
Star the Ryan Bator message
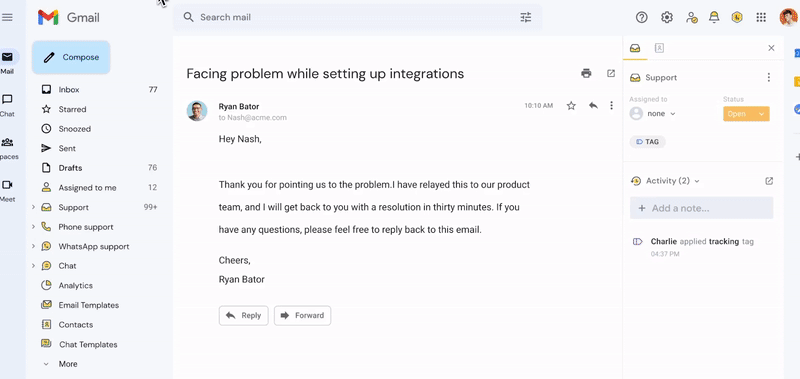(x=571, y=106)
